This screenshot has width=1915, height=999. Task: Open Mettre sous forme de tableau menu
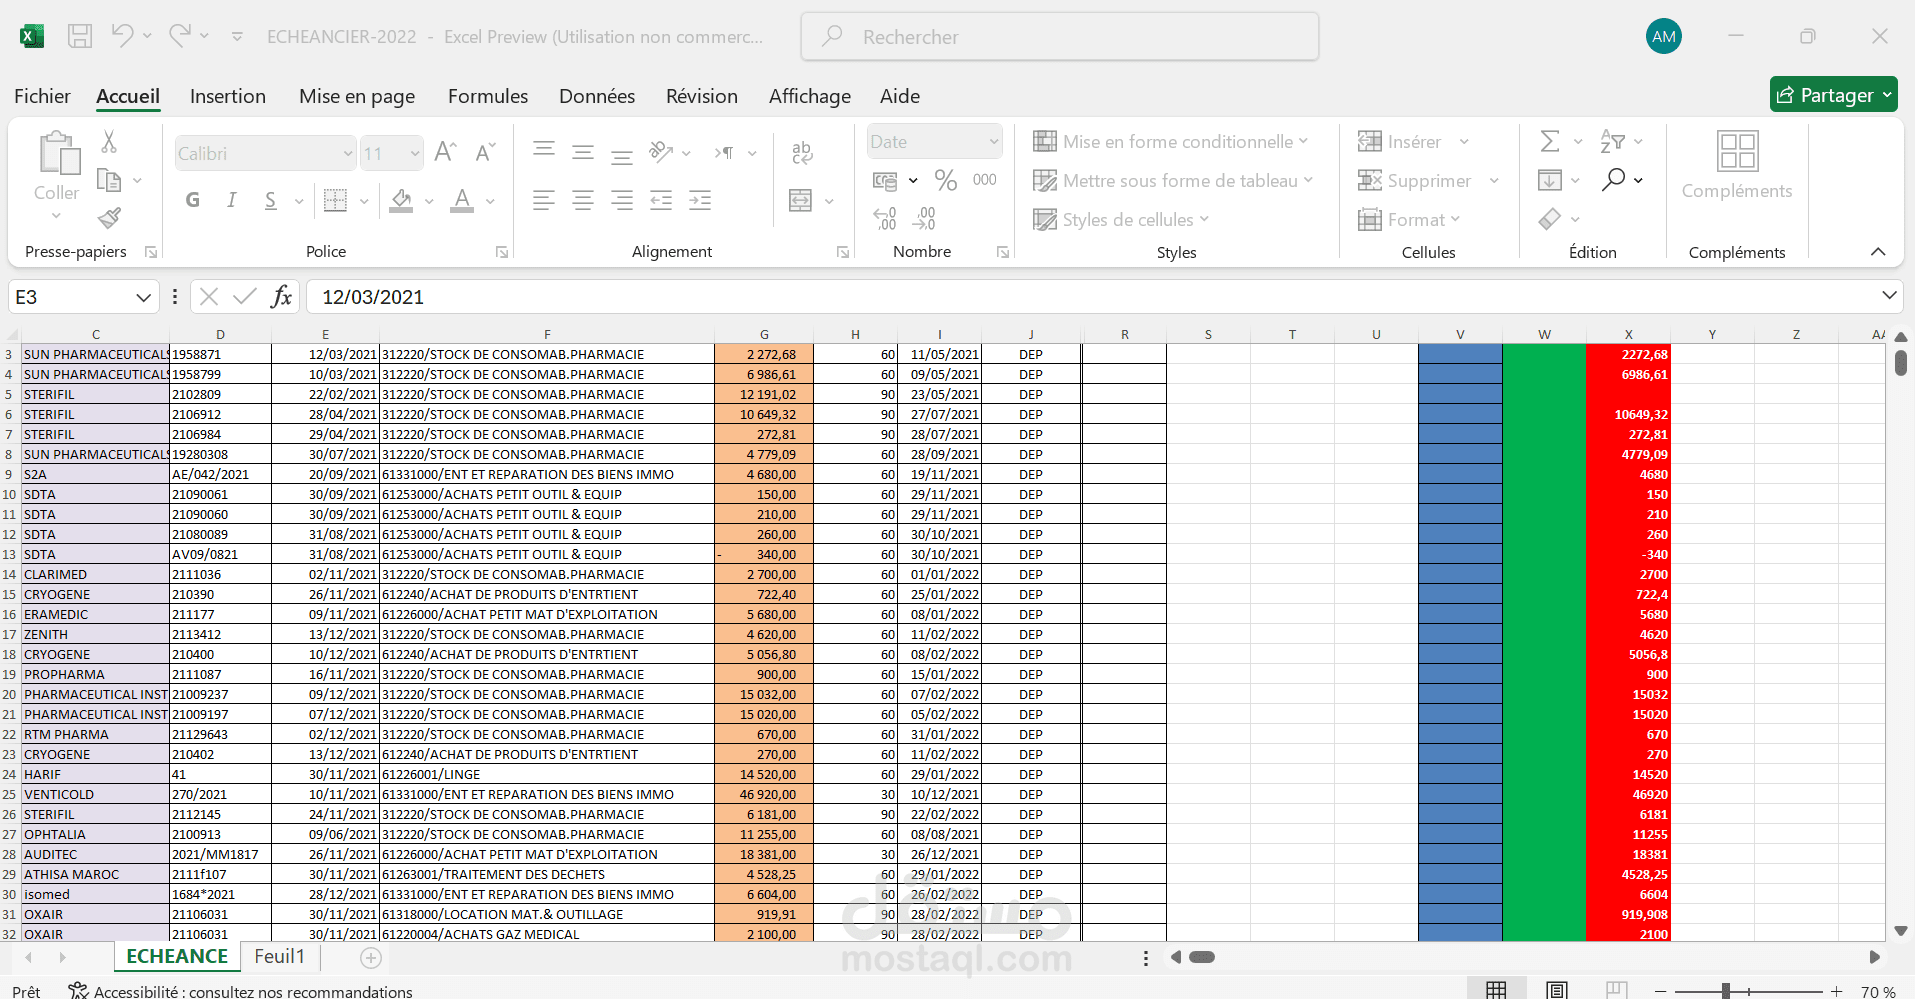pos(1173,181)
